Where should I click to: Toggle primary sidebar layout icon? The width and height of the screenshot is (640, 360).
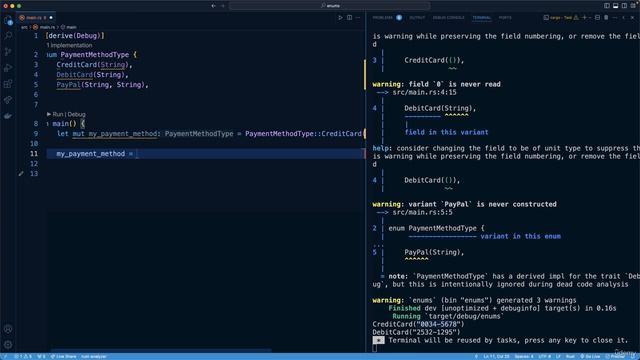[x=607, y=6]
